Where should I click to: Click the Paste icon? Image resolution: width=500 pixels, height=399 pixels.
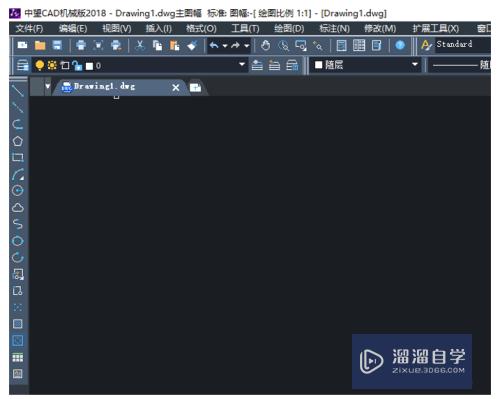175,45
